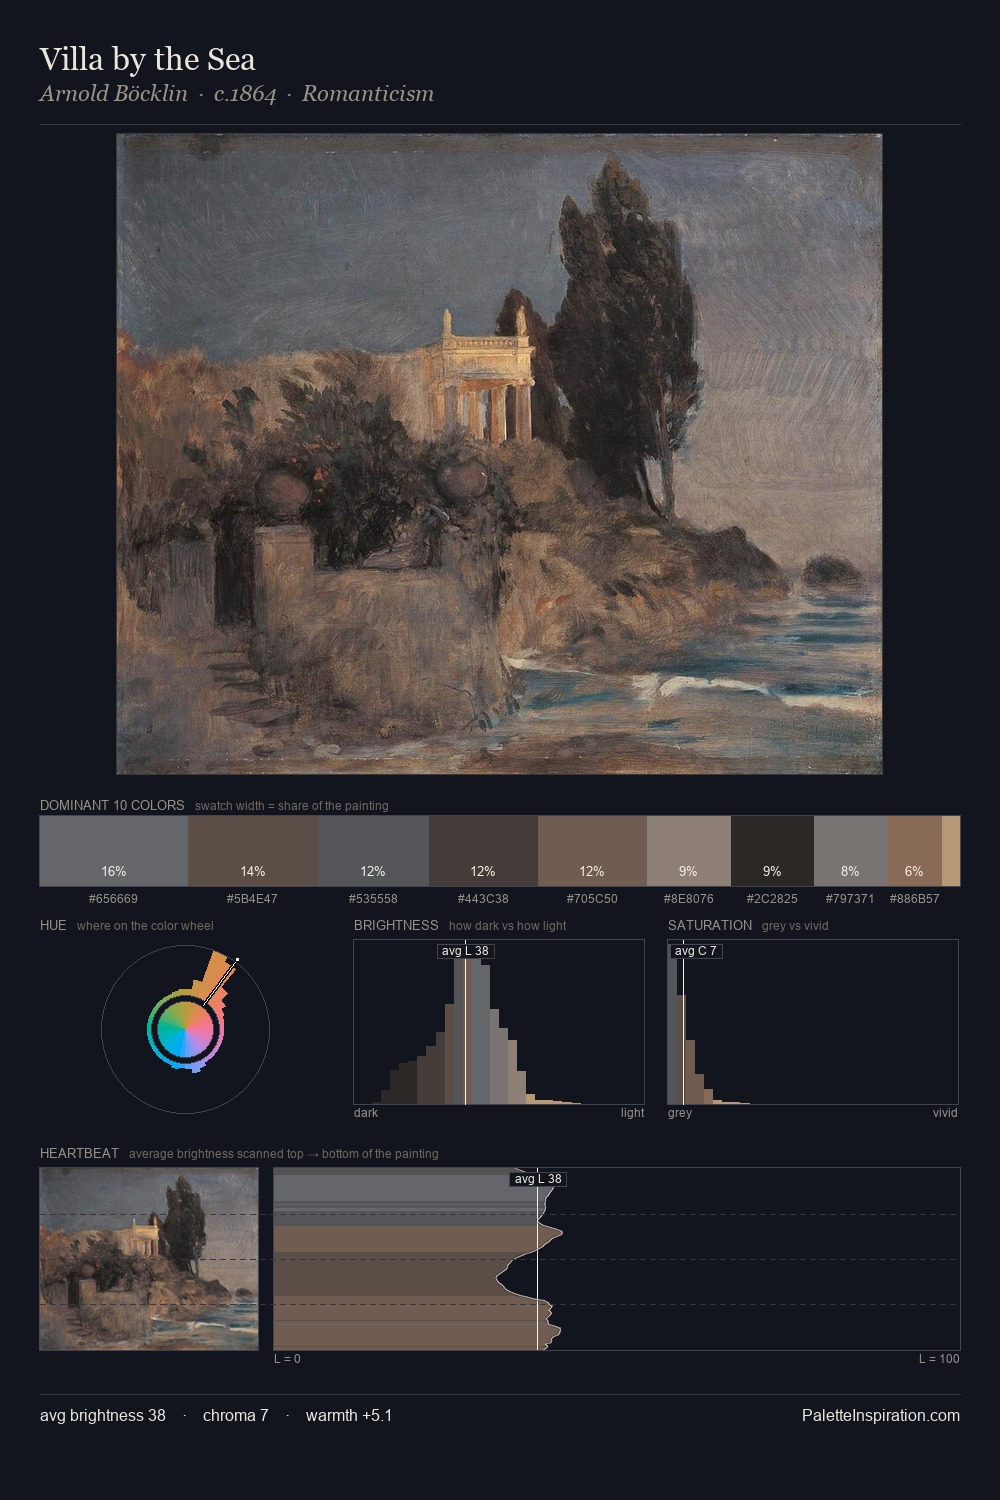
Task: Click the hex code text #5B4E47
Action: (252, 899)
